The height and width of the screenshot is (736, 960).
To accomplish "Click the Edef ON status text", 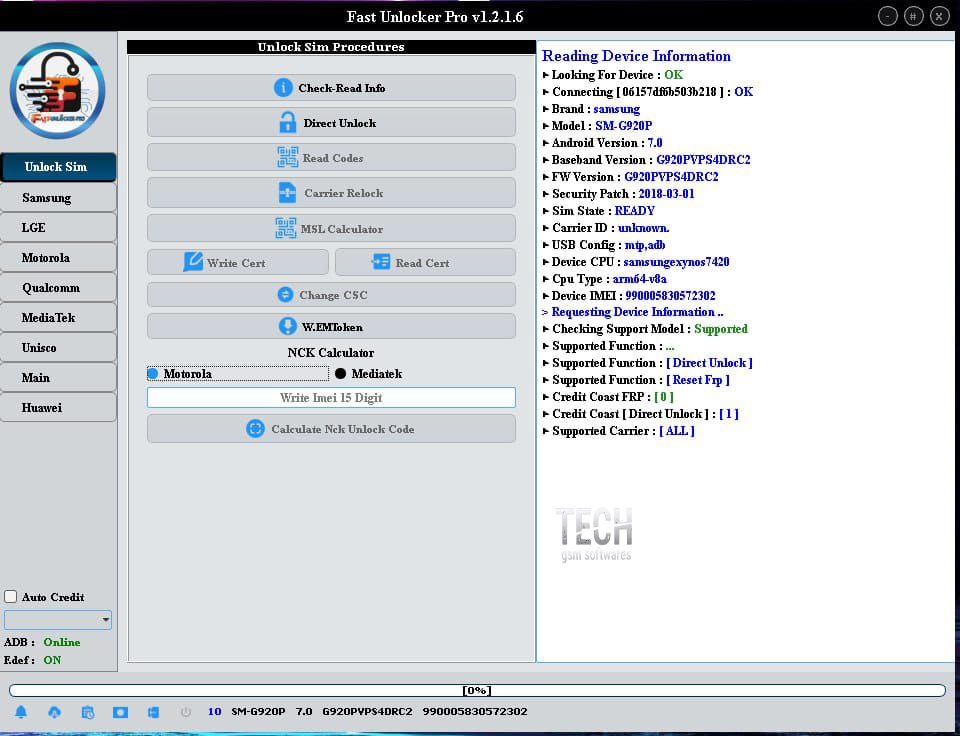I will 52,660.
